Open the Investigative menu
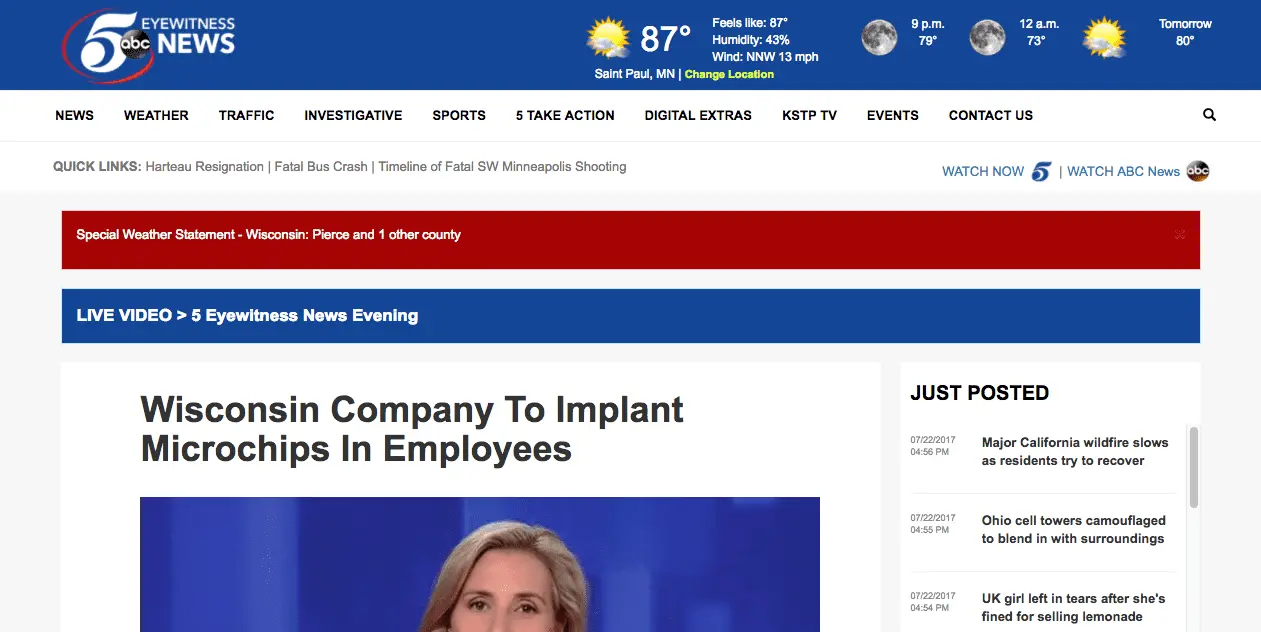Viewport: 1261px width, 632px height. pos(353,115)
